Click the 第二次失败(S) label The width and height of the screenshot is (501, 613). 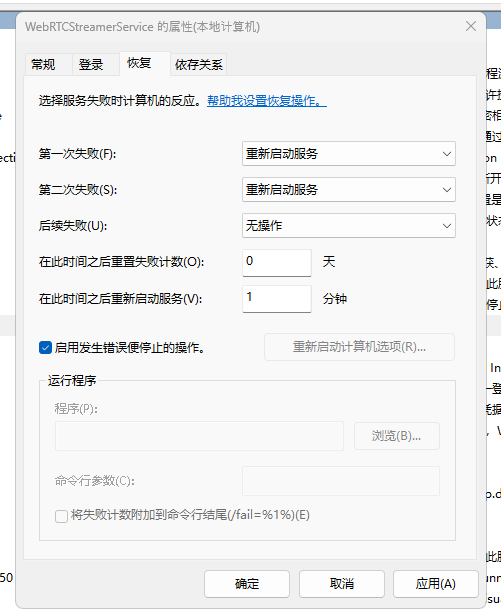[x=78, y=190]
